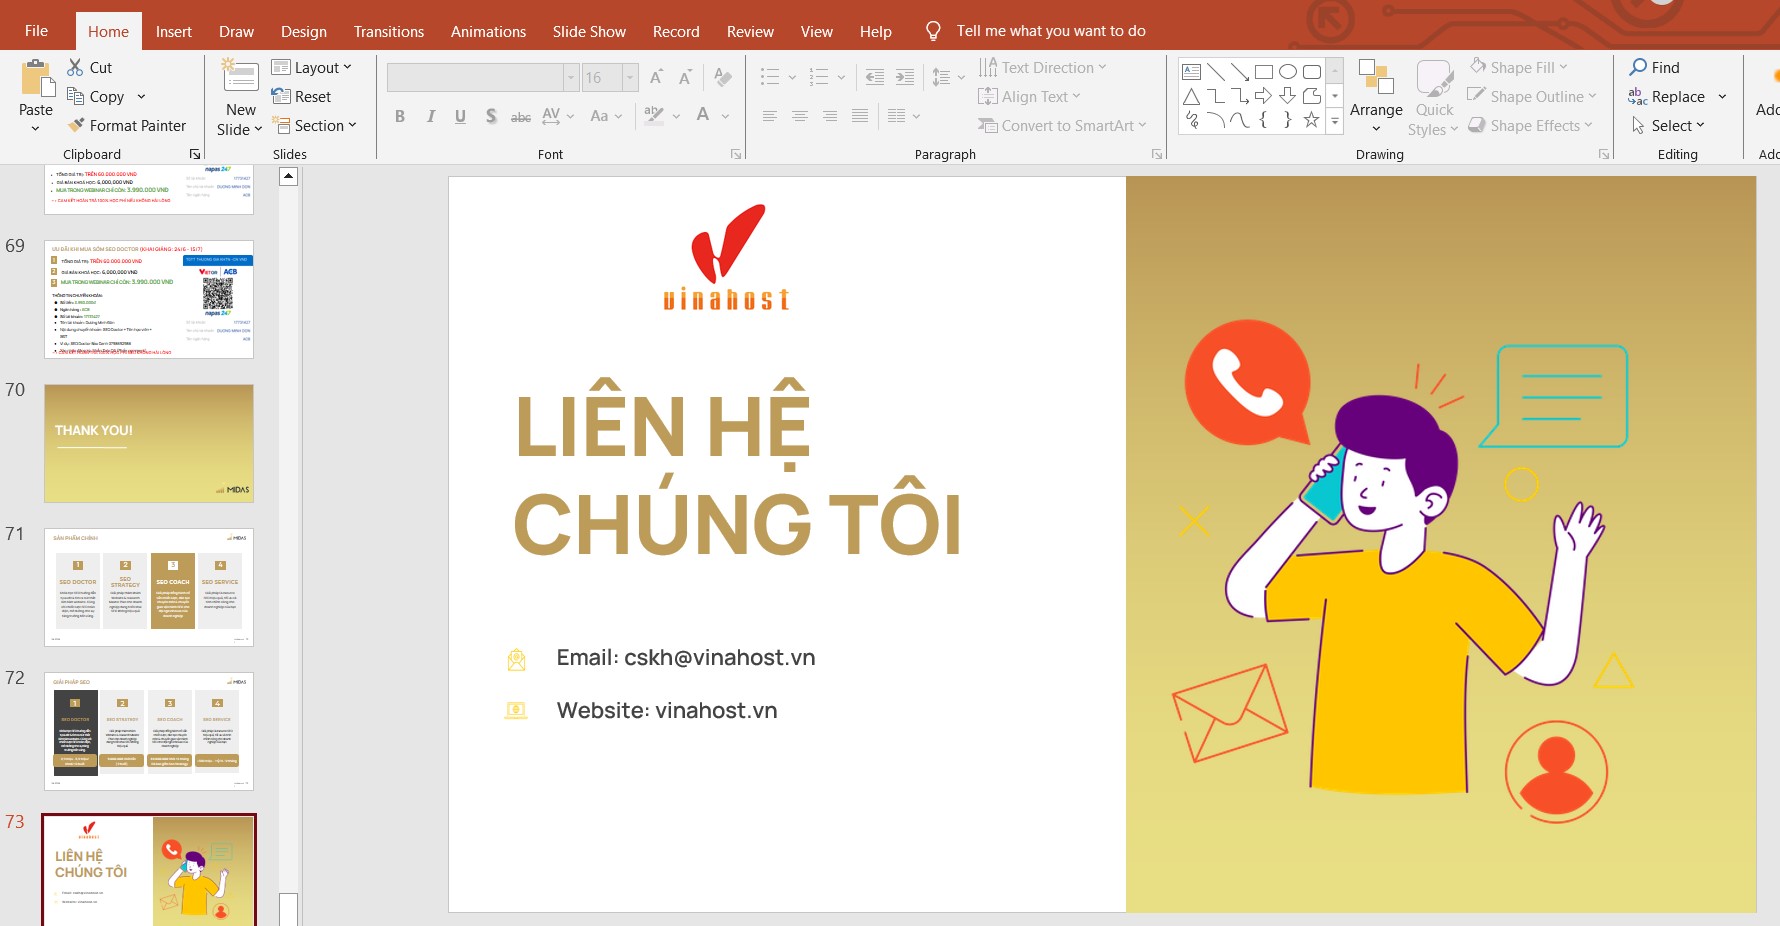Open the Slide Show menu
This screenshot has width=1780, height=926.
click(x=589, y=31)
